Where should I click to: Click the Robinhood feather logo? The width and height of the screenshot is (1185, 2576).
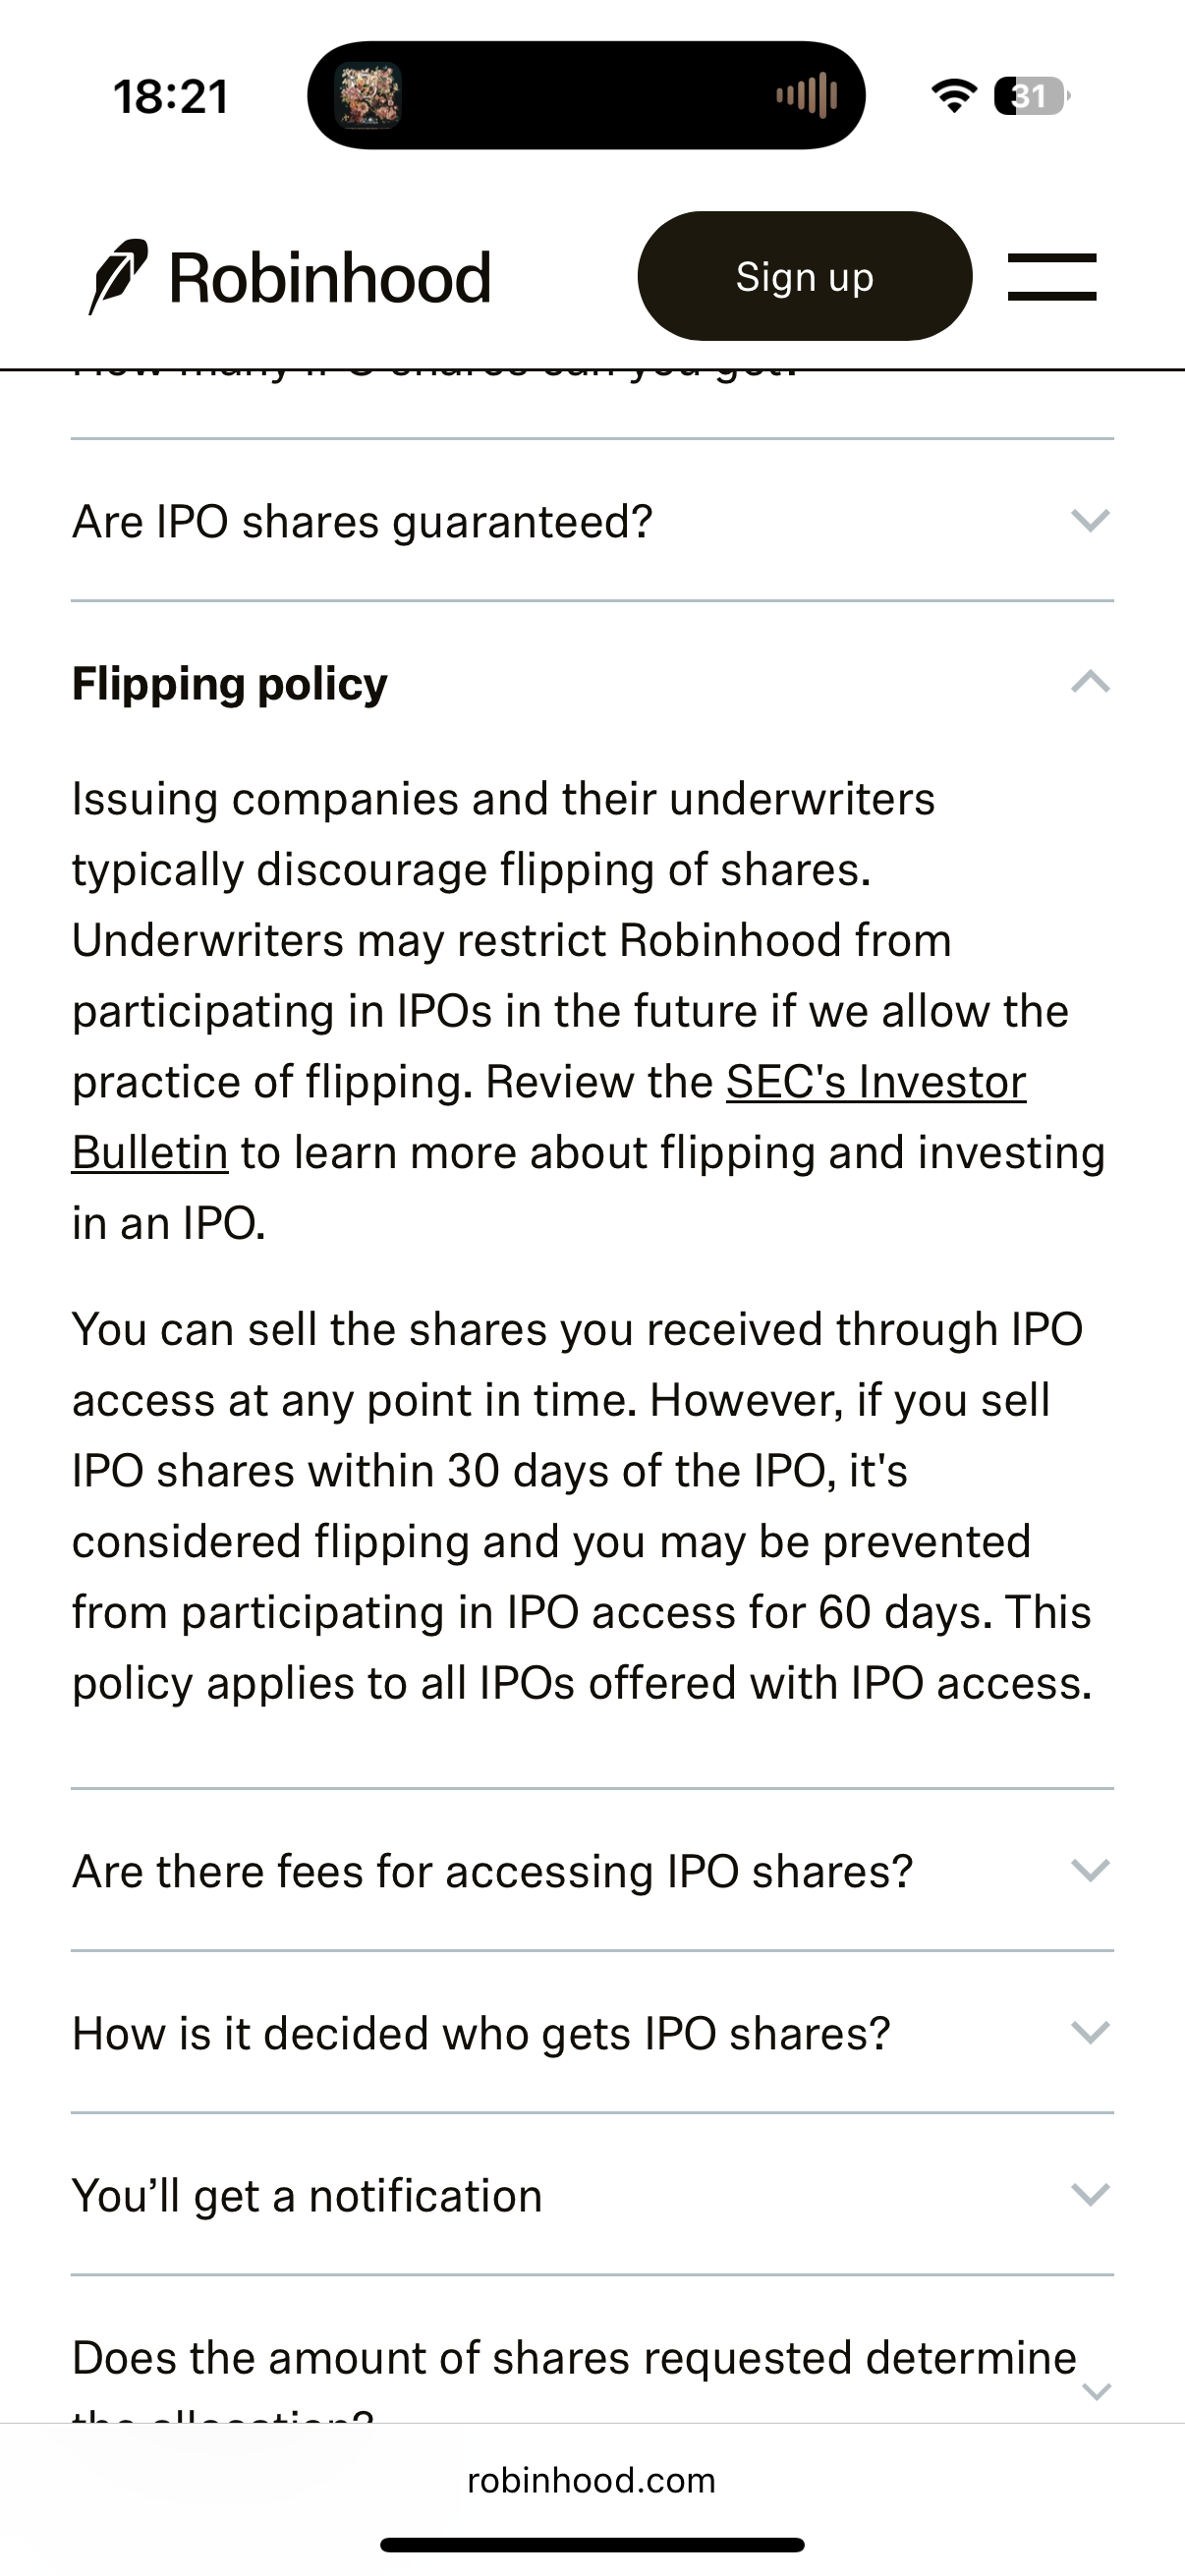click(120, 275)
